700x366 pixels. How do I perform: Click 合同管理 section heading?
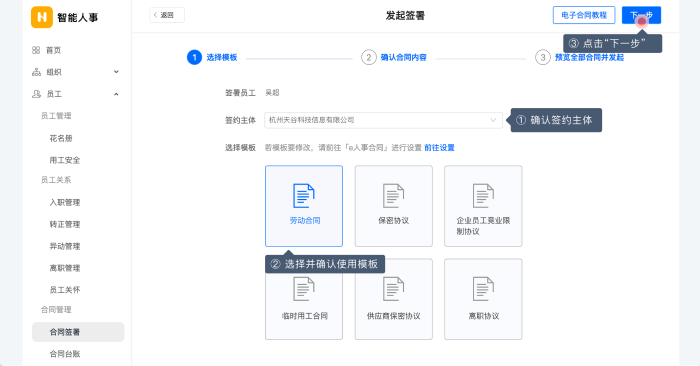(56, 309)
